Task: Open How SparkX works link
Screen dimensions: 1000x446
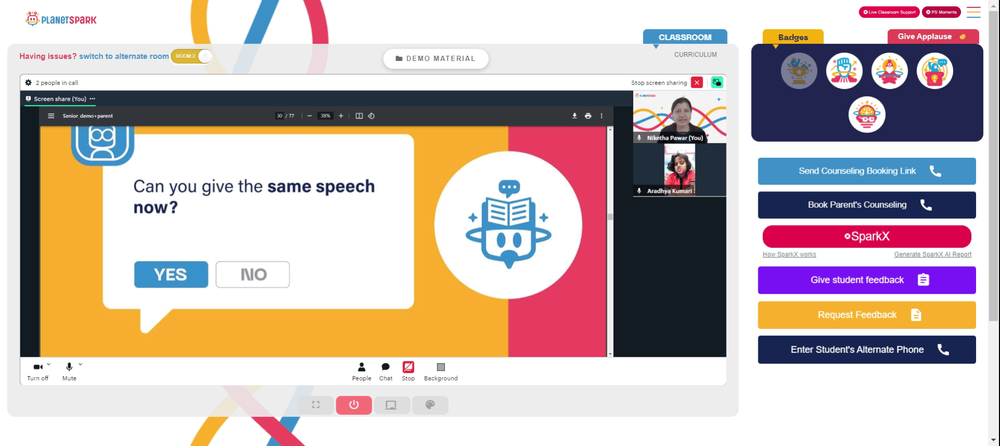Action: click(x=789, y=255)
